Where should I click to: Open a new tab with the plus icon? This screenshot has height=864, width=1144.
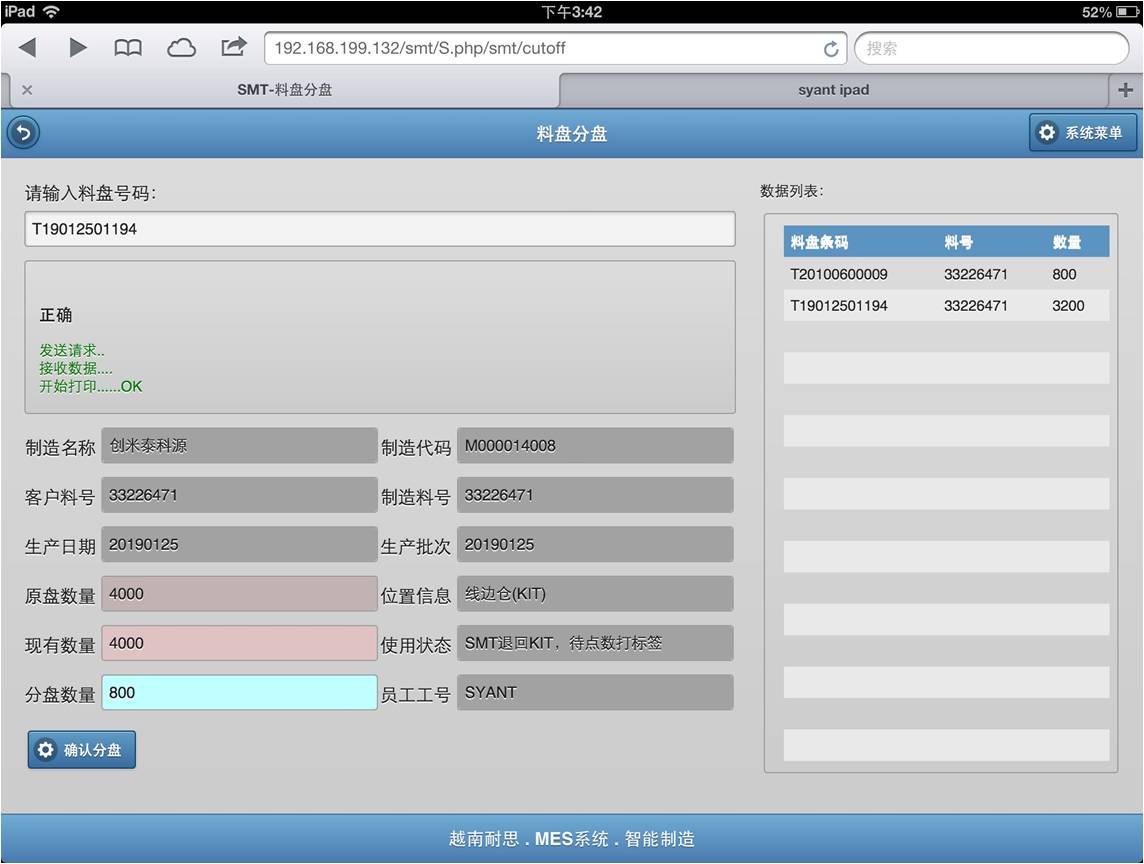(x=1126, y=90)
